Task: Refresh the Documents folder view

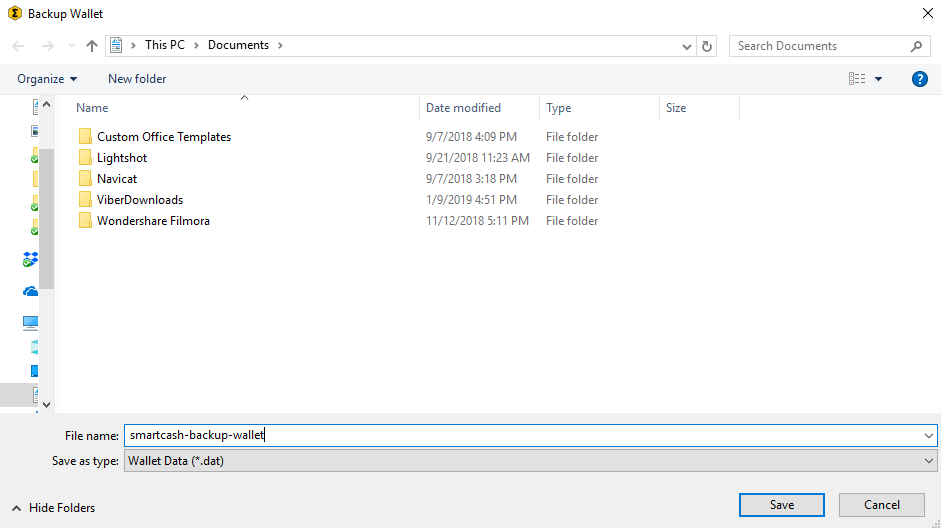Action: click(x=707, y=46)
